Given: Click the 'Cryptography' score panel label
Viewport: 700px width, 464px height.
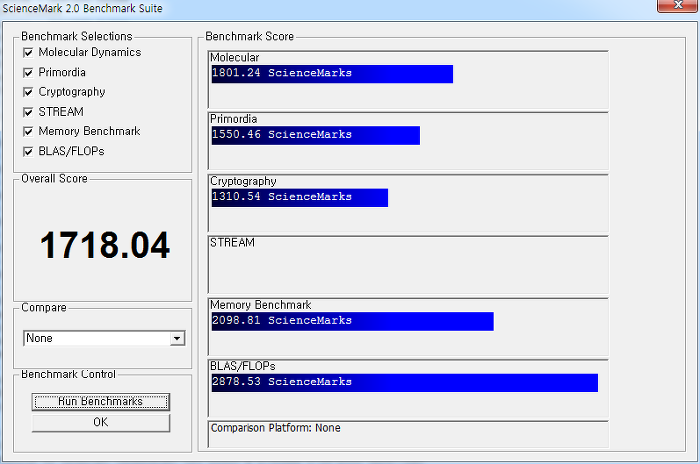Looking at the screenshot, I should (243, 181).
